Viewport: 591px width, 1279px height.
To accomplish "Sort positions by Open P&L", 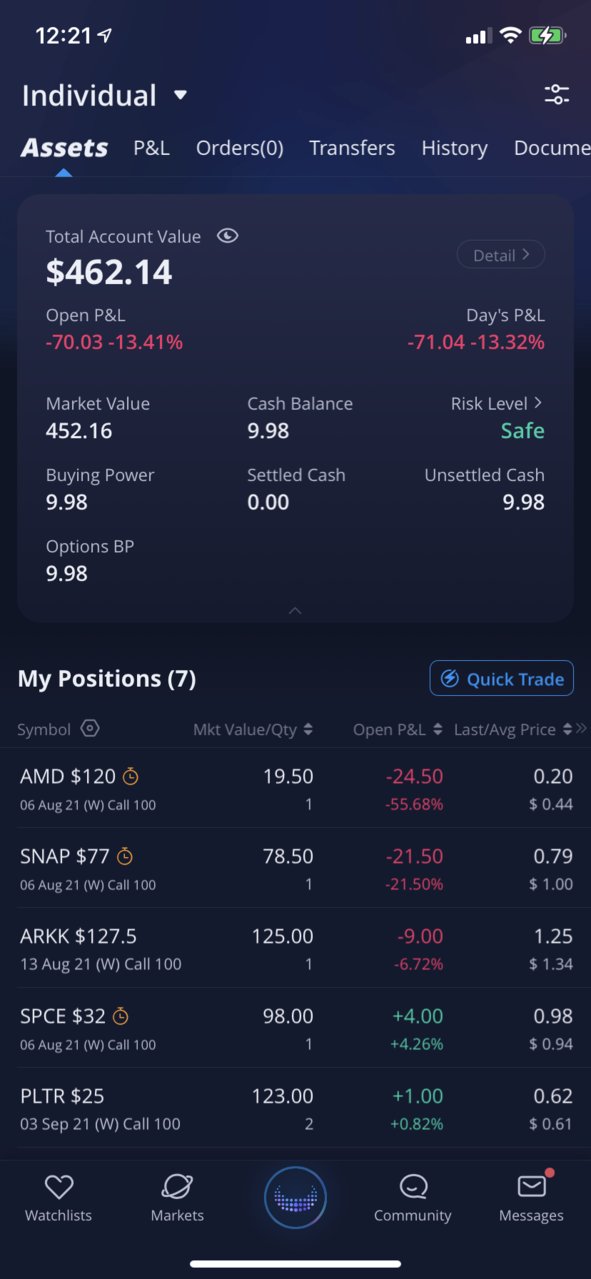I will (397, 730).
